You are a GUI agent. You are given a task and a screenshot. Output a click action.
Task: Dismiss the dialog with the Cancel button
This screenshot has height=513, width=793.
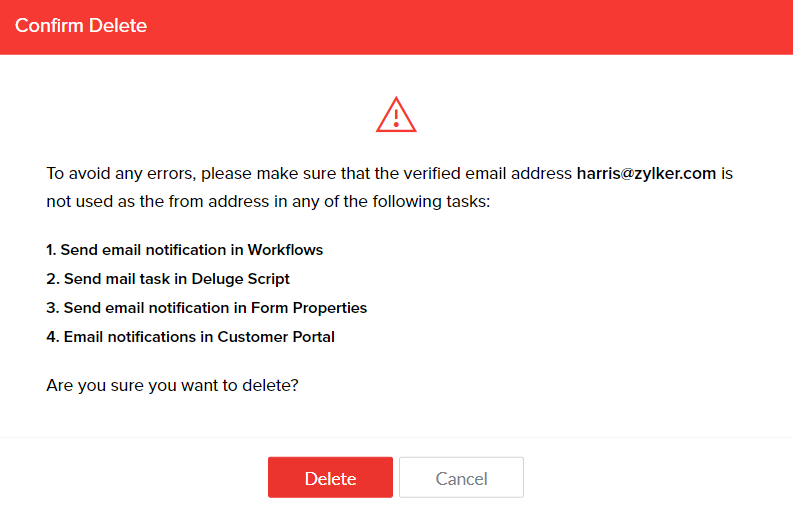461,478
